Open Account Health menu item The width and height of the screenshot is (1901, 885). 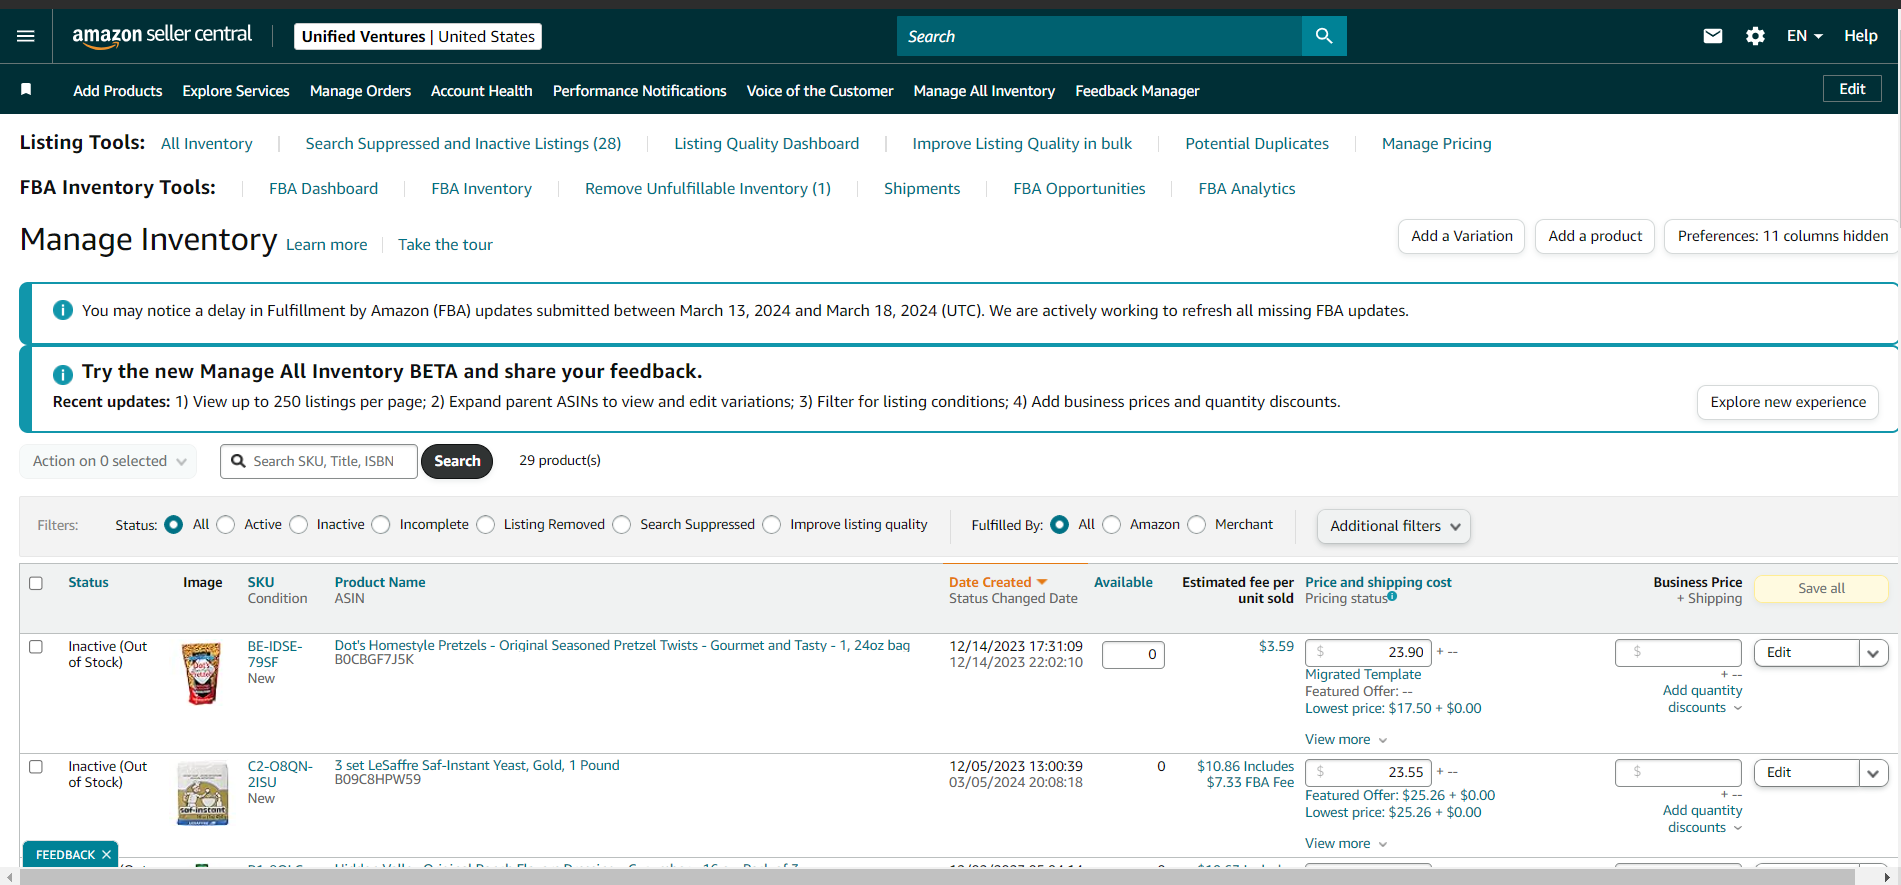coord(482,91)
